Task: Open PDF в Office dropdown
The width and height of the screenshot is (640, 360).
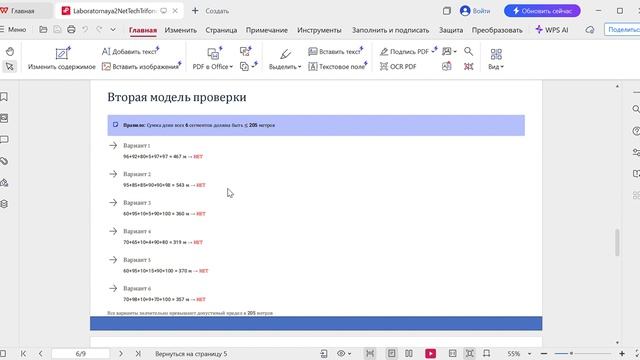Action: click(213, 59)
